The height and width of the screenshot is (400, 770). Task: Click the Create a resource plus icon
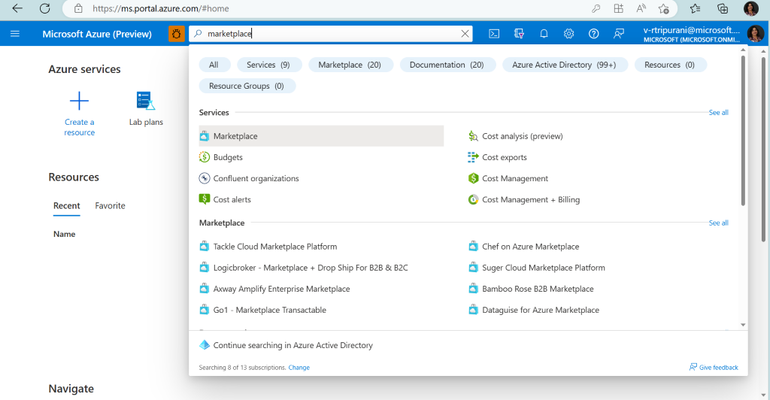[79, 101]
